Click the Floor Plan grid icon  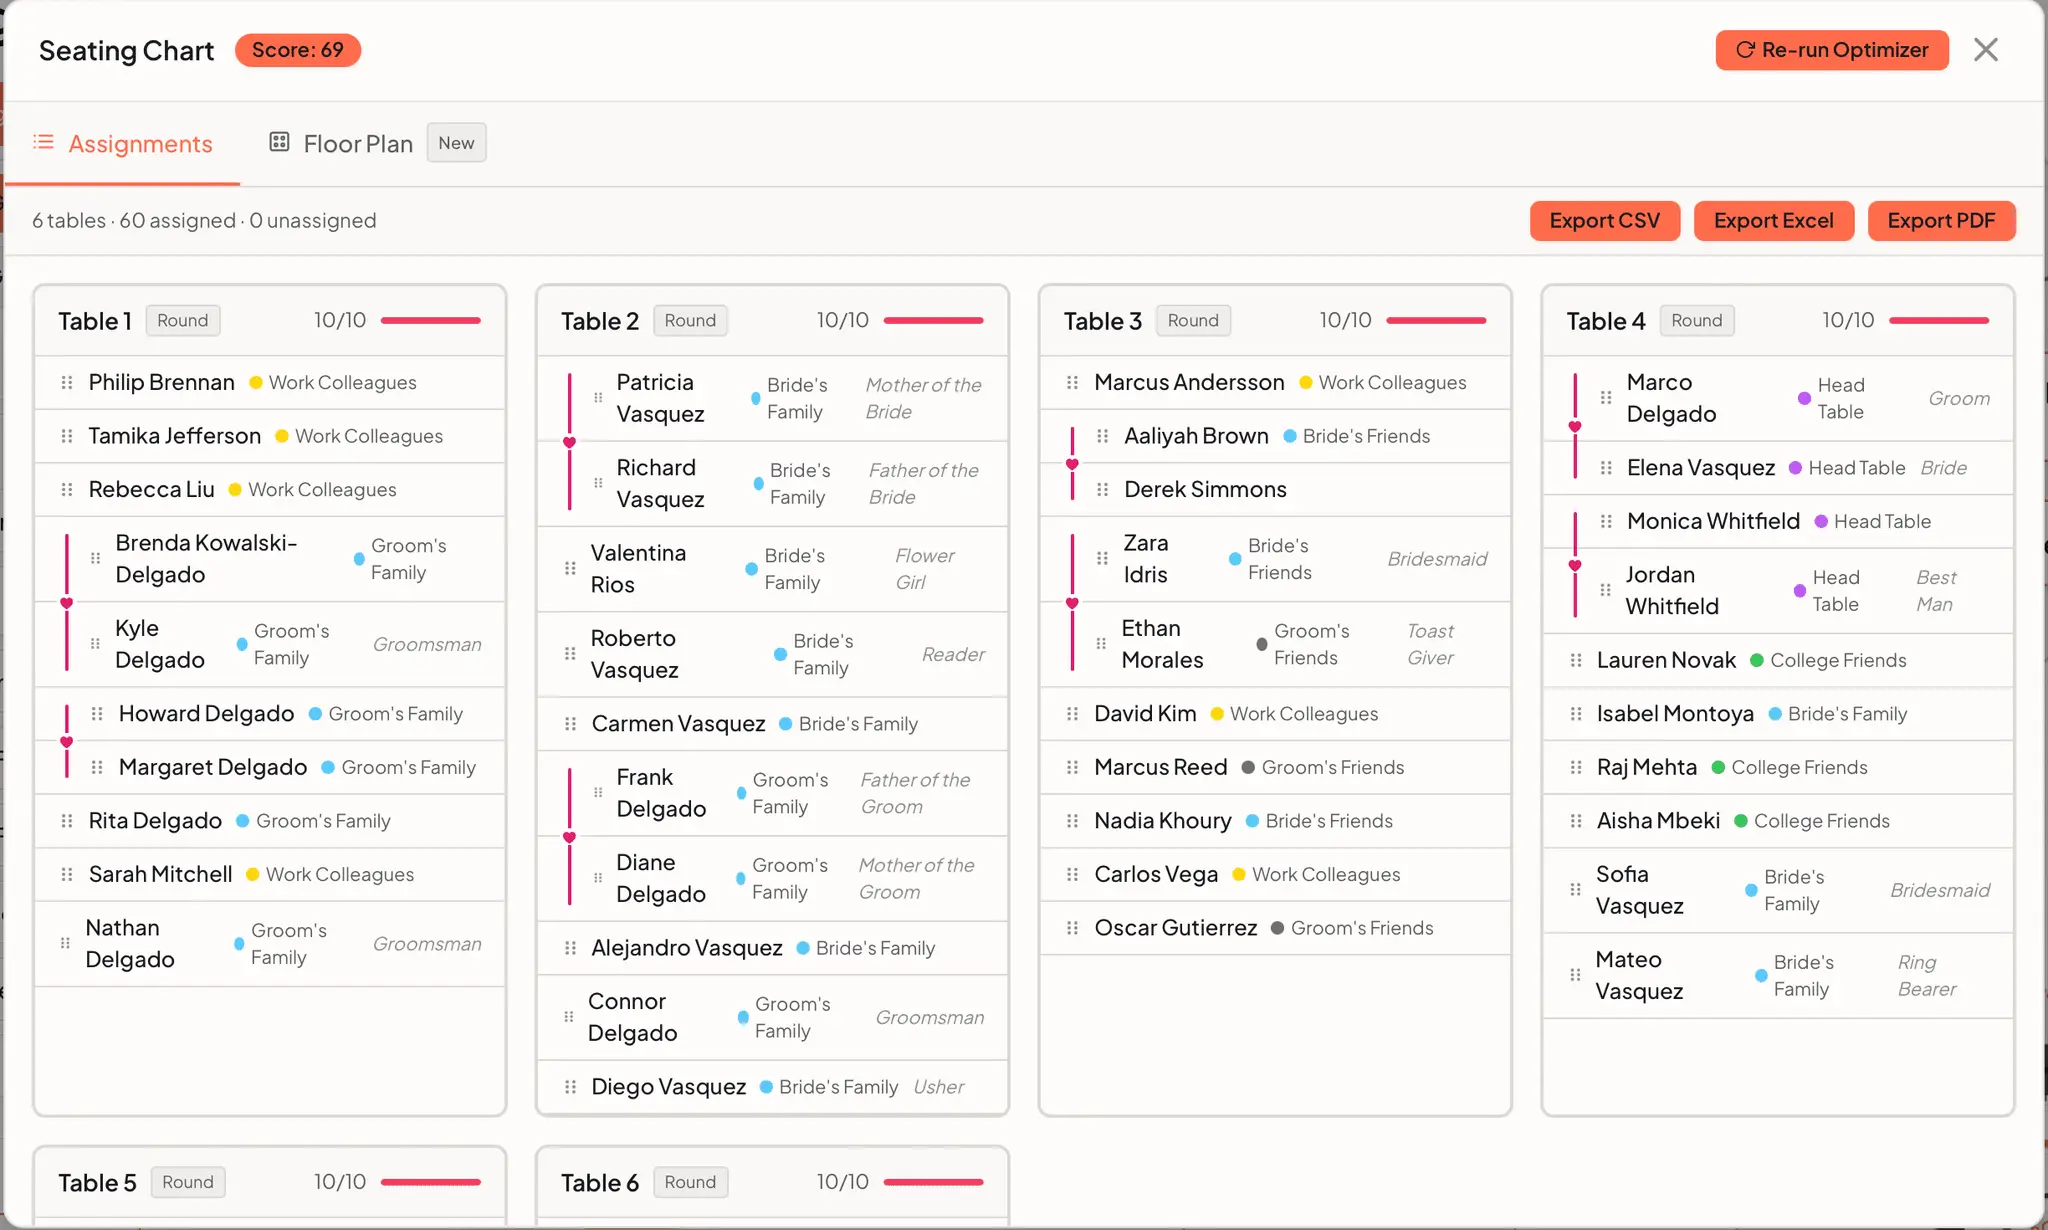point(279,142)
